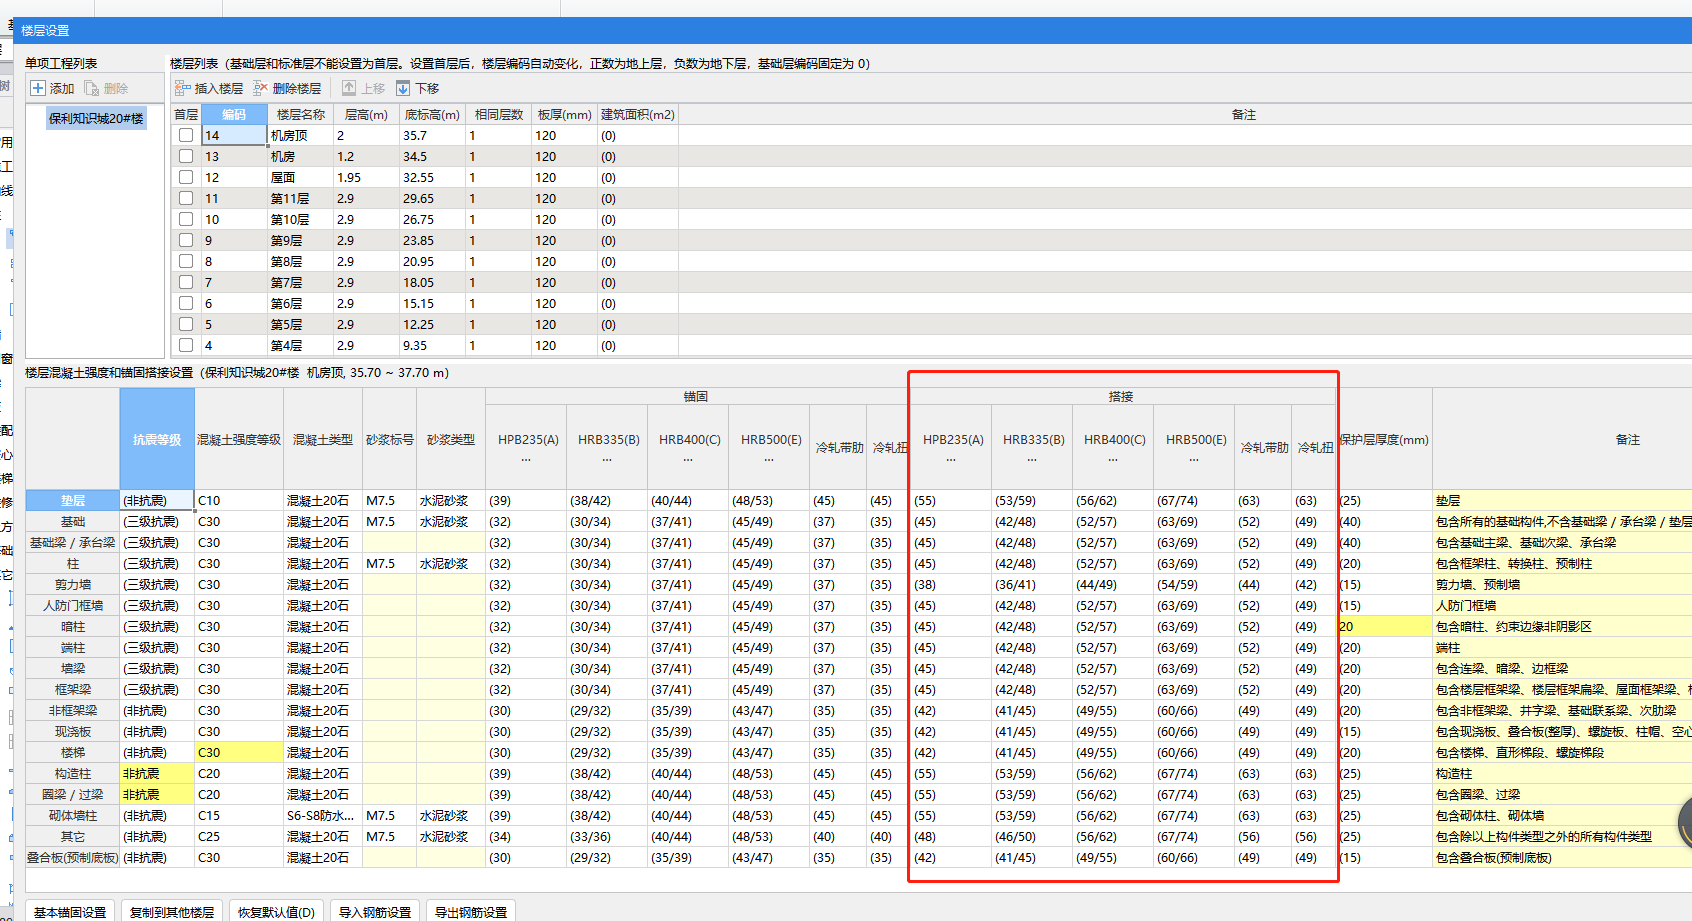This screenshot has height=921, width=1692.
Task: Open HRB500(E) lap column ellipsis
Action: click(1194, 460)
